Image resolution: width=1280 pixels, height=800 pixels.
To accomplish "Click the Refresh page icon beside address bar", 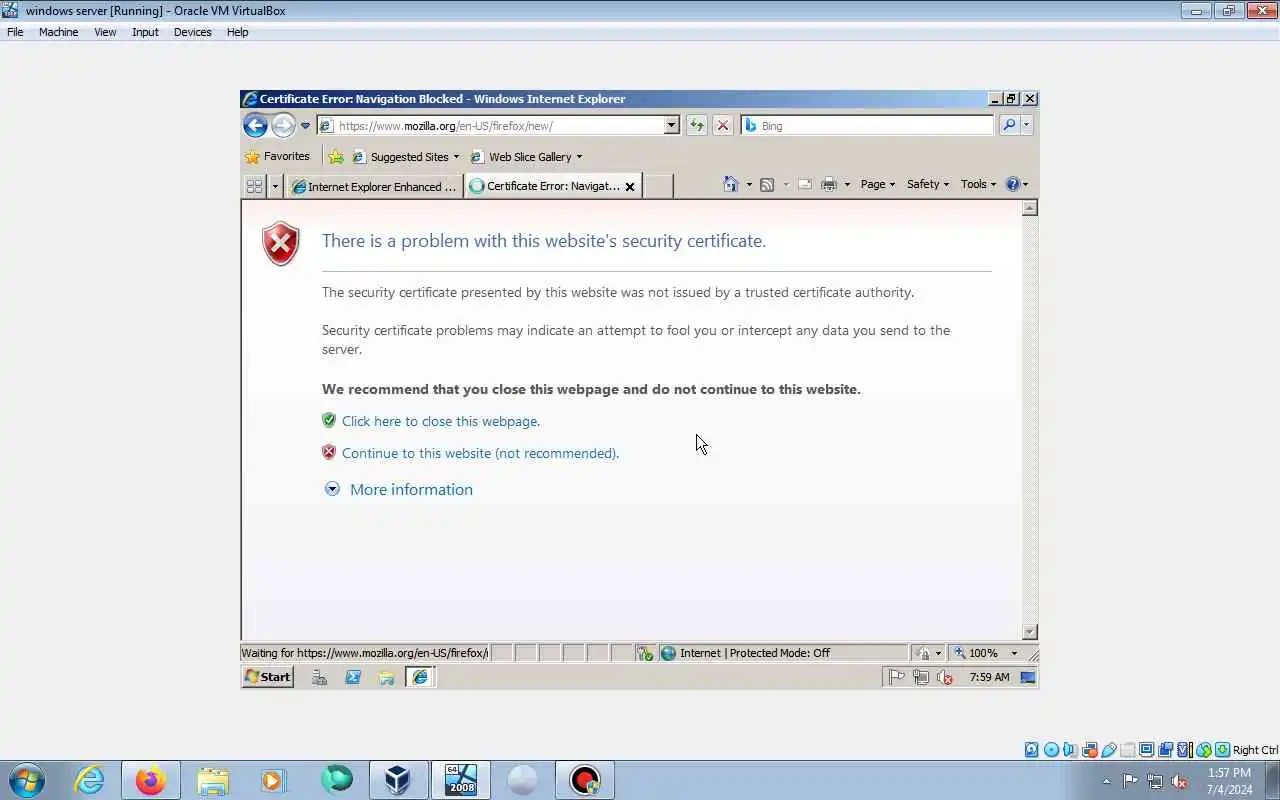I will 696,125.
